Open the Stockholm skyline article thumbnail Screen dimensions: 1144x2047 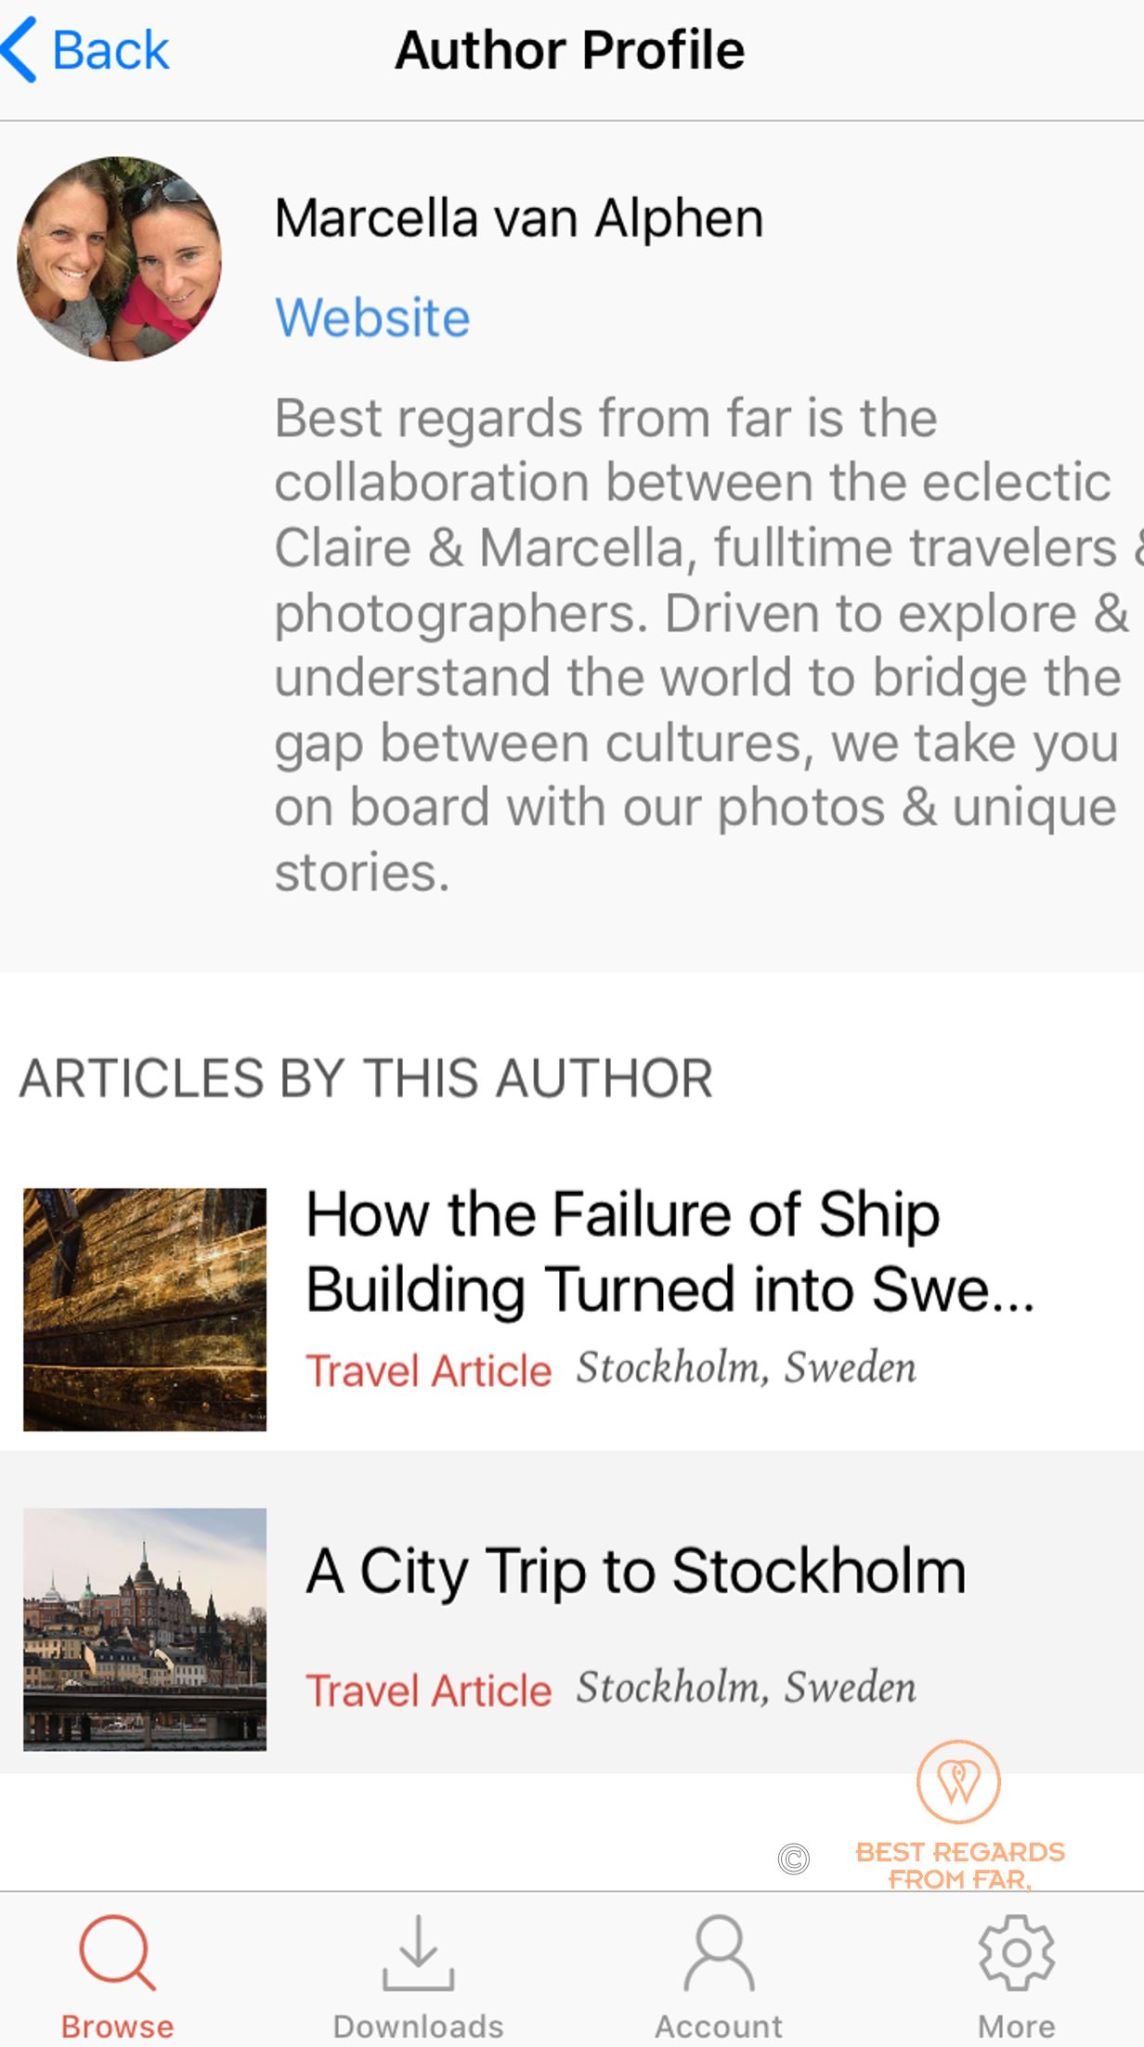[x=145, y=1629]
